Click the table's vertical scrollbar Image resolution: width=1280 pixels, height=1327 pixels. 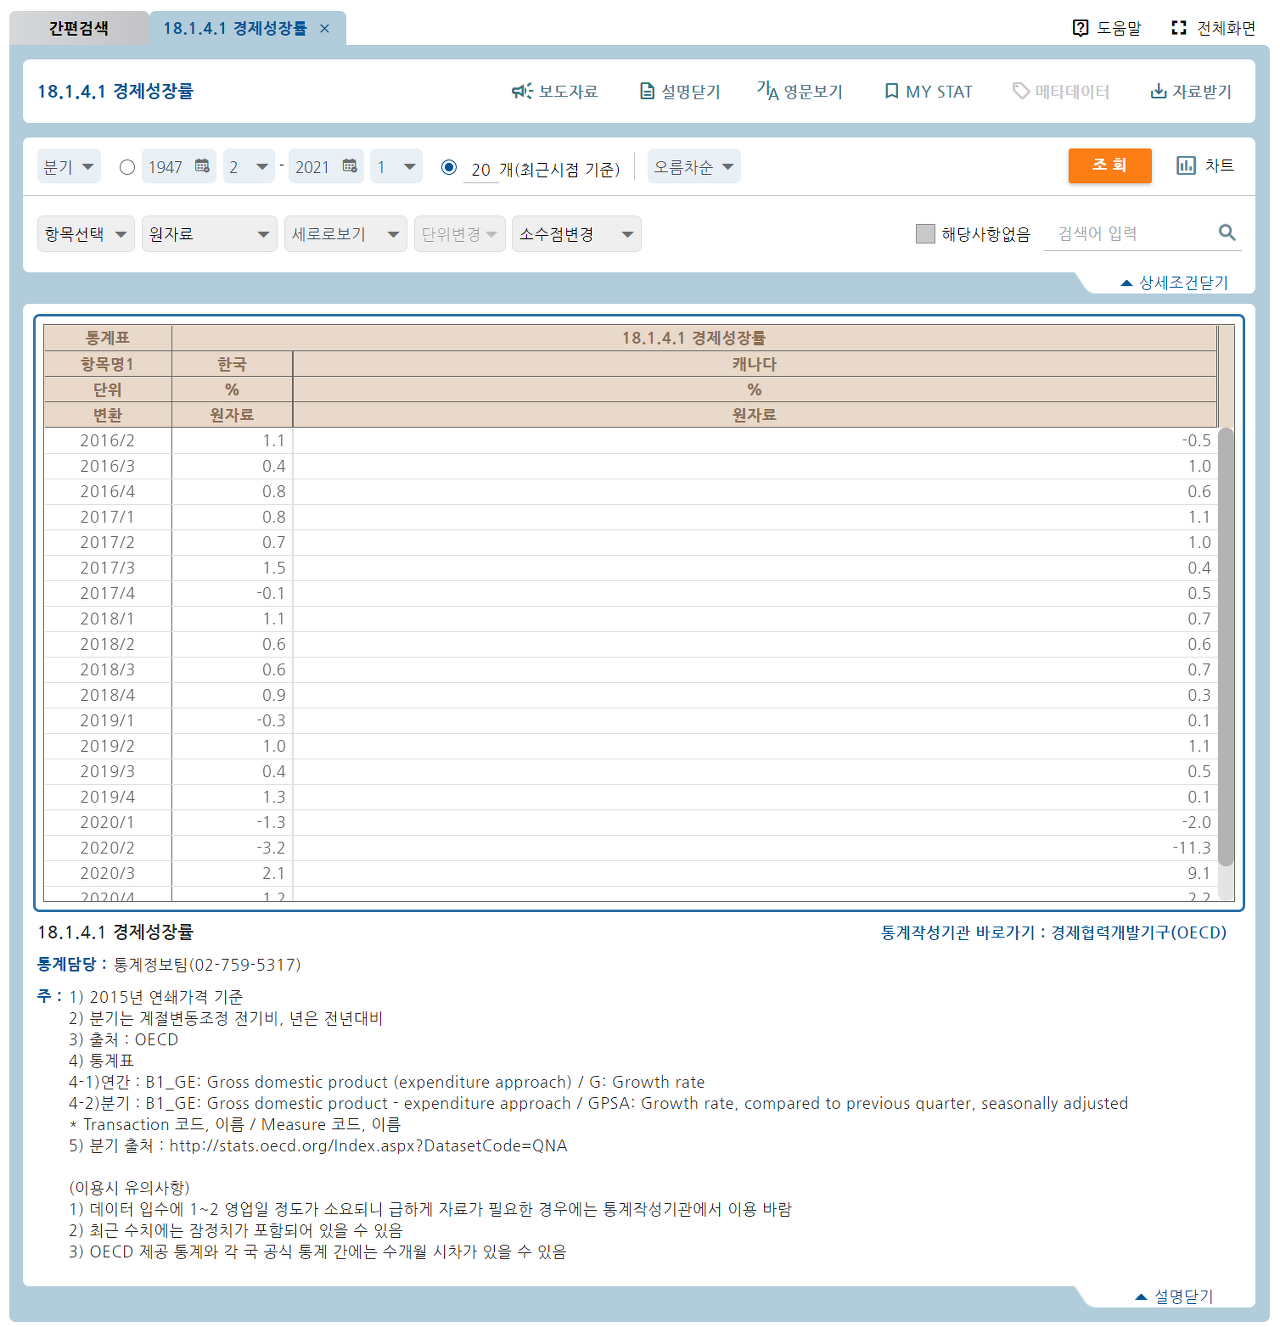coord(1225,645)
